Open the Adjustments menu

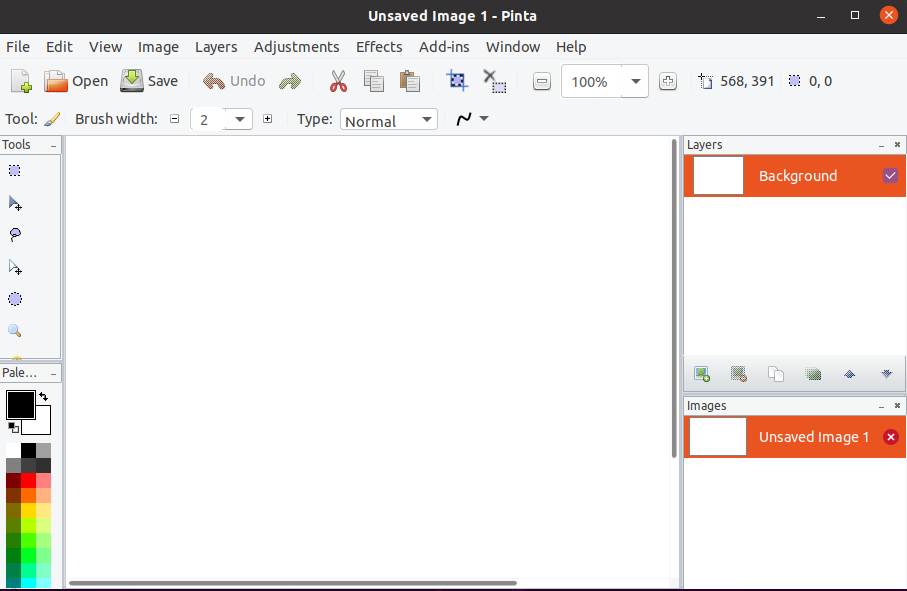(x=296, y=47)
